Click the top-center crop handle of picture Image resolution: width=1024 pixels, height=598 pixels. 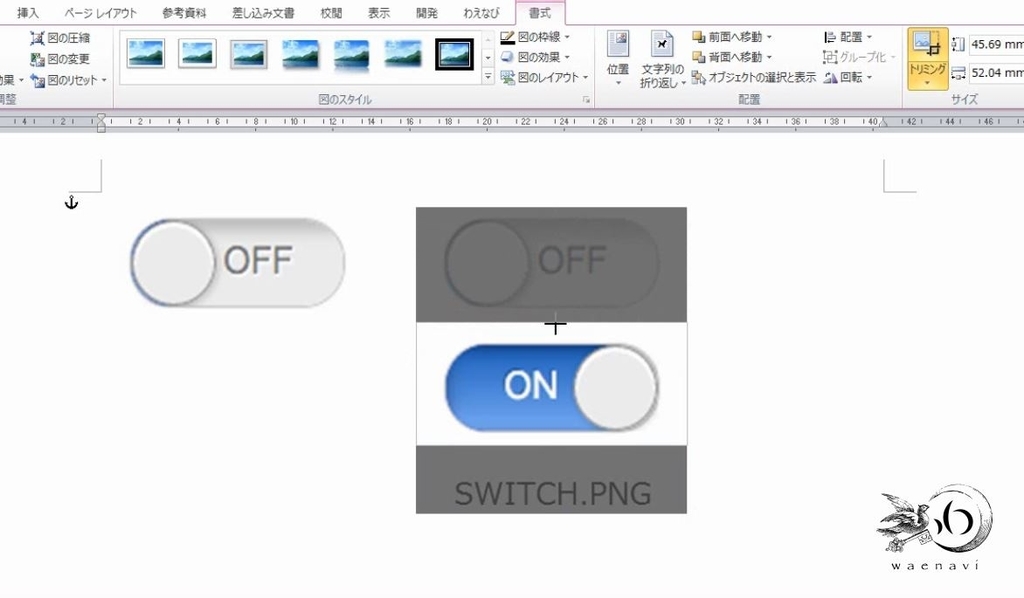(x=556, y=324)
